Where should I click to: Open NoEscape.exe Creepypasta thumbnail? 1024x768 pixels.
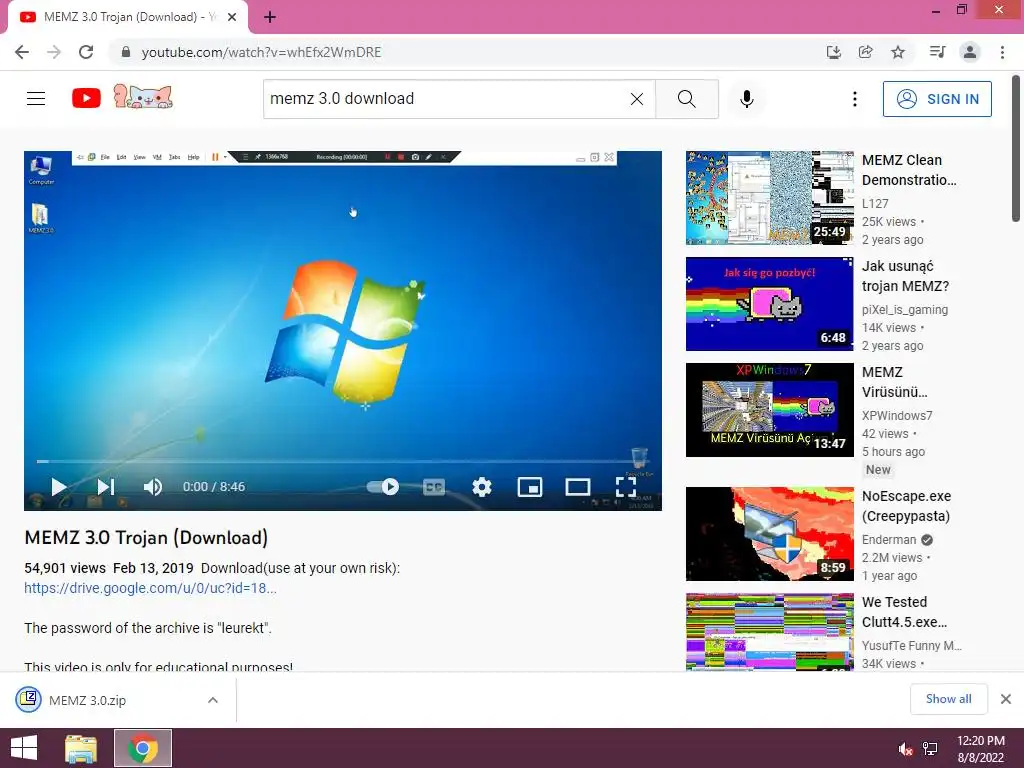pos(769,534)
